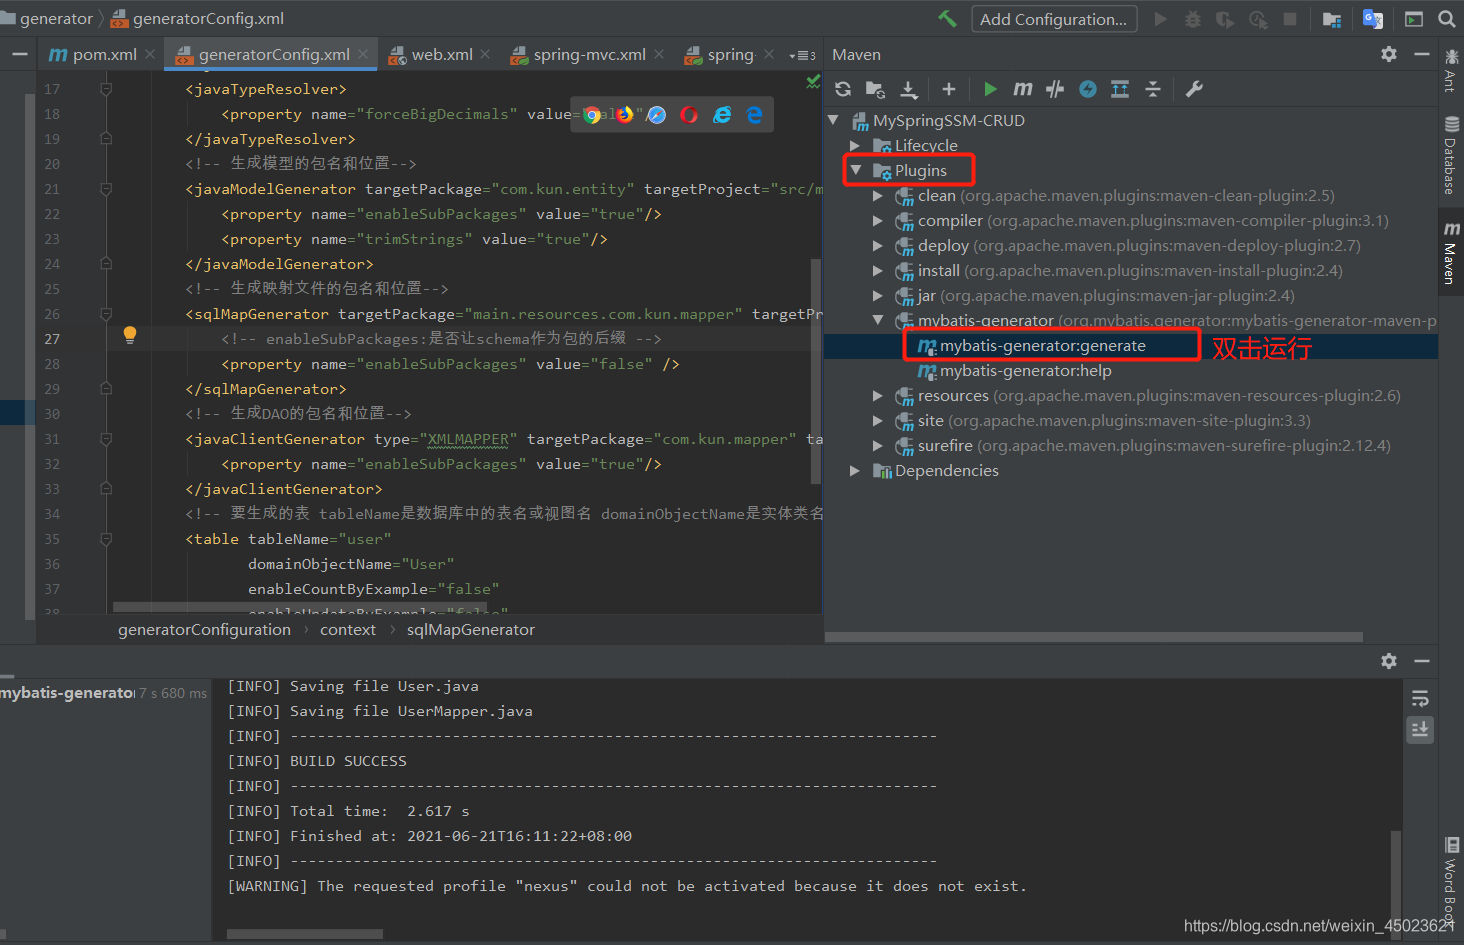
Task: Collapse the Plugins node
Action: [855, 170]
